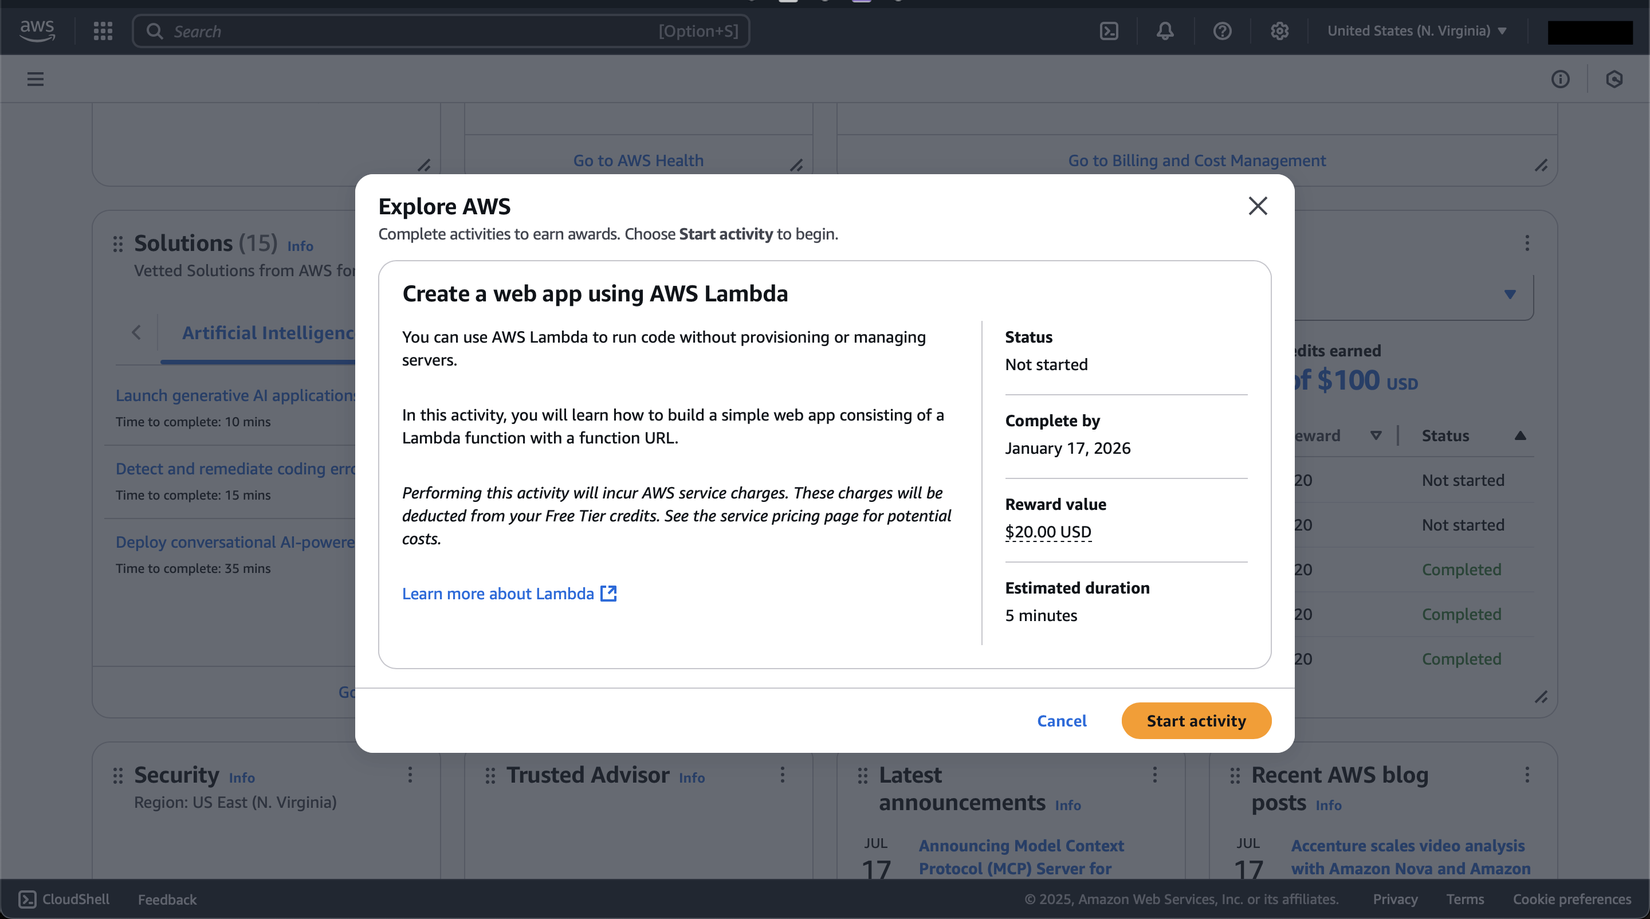
Task: Click the Start activity button
Action: click(x=1196, y=721)
